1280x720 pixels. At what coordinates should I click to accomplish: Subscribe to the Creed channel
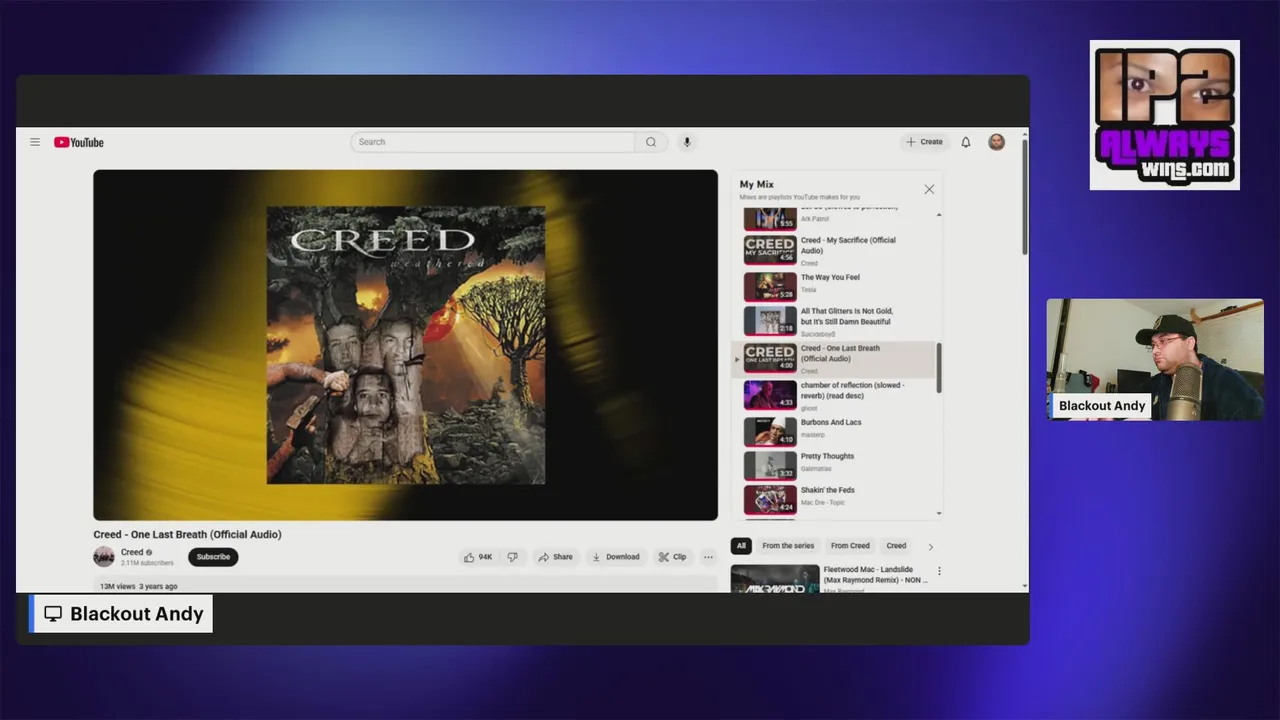pos(213,557)
